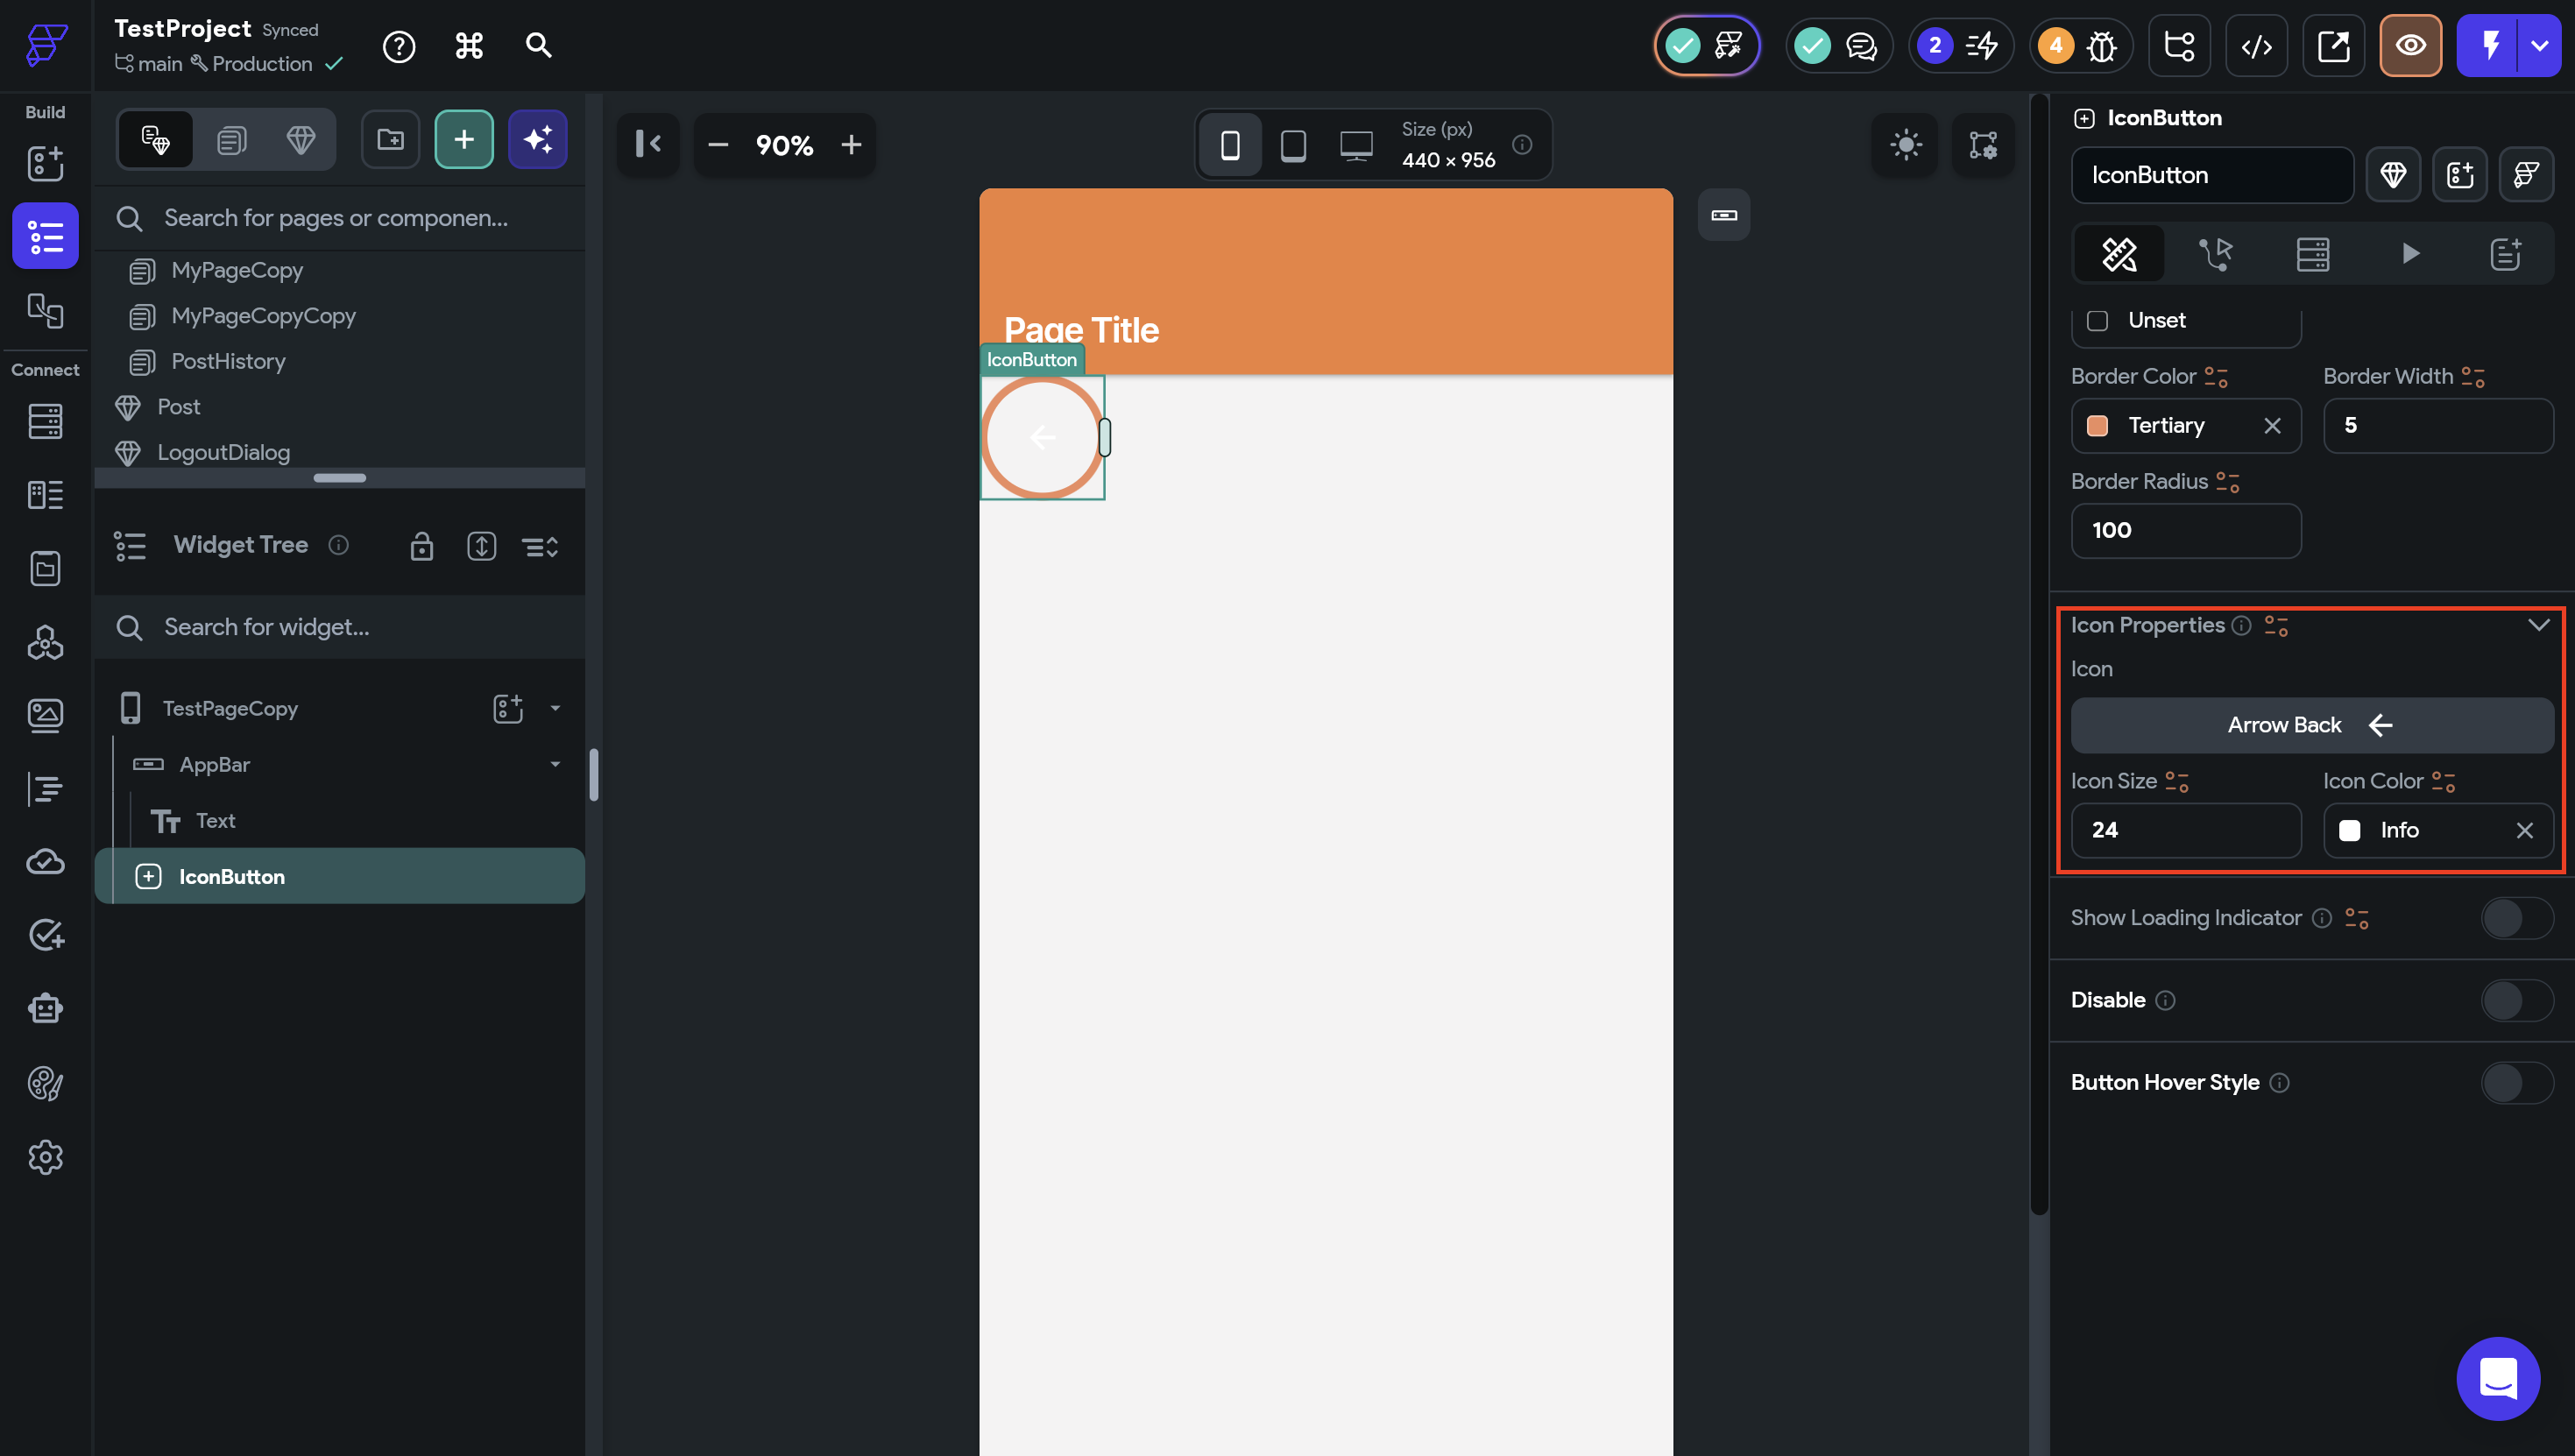Screen dimensions: 2575x1456
Task: Click the keyboard shortcuts command icon
Action: (469, 46)
